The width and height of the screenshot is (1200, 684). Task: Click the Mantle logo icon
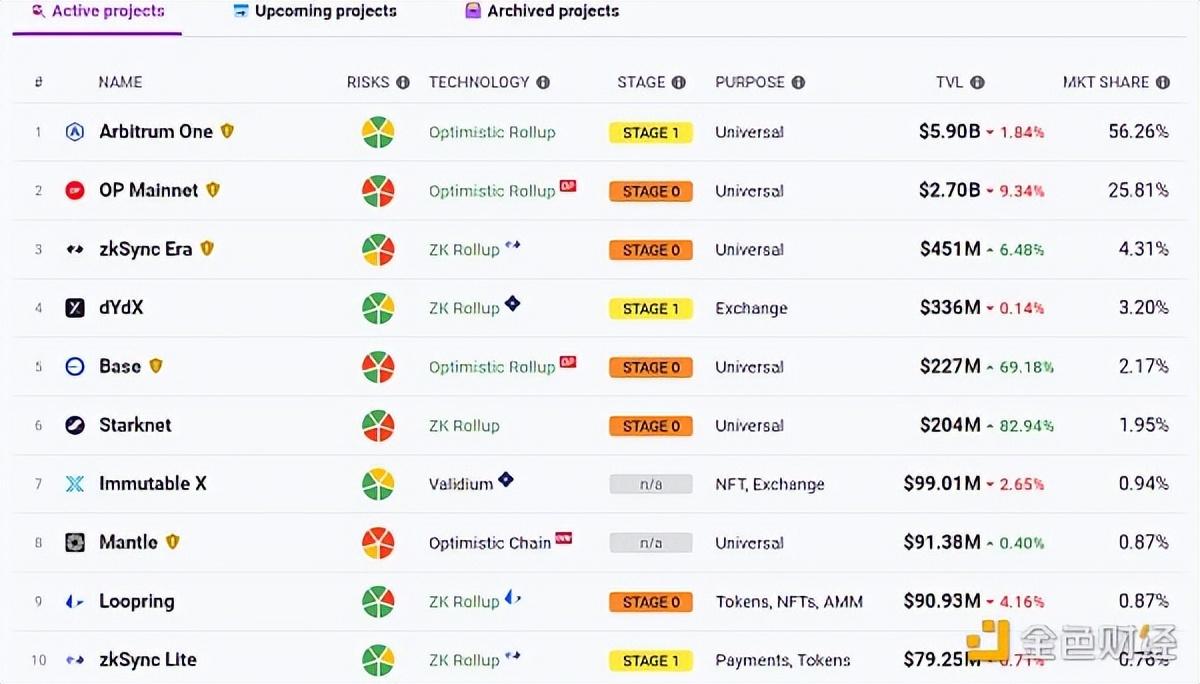tap(75, 543)
